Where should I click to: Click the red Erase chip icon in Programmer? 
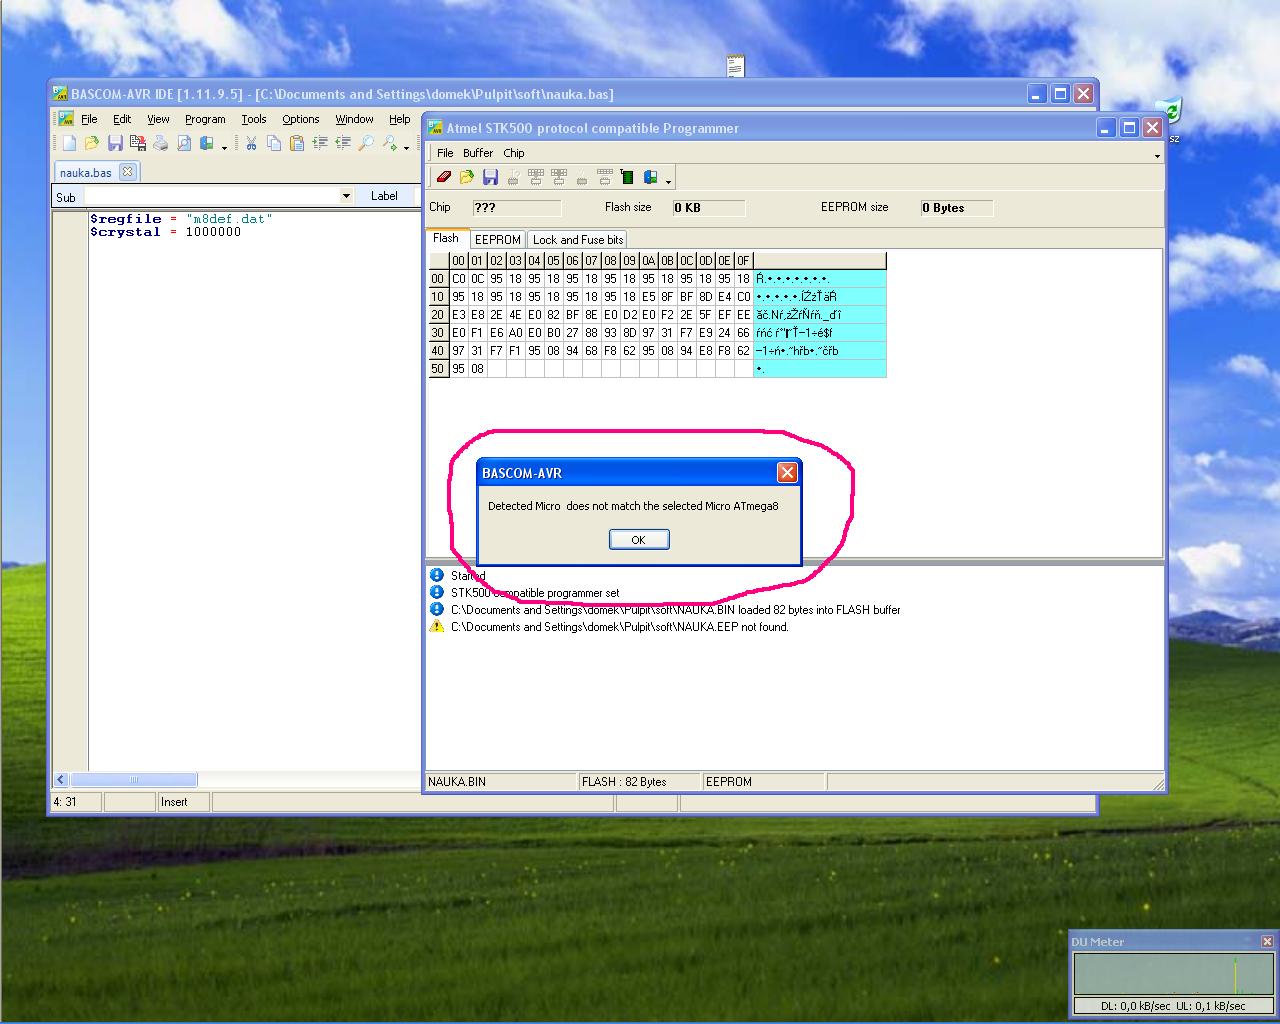444,177
